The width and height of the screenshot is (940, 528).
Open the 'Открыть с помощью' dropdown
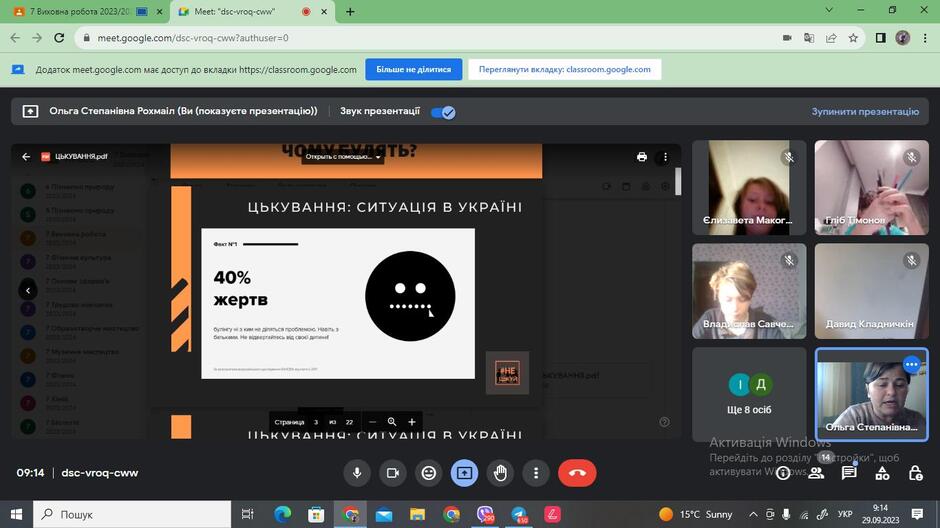coord(342,157)
